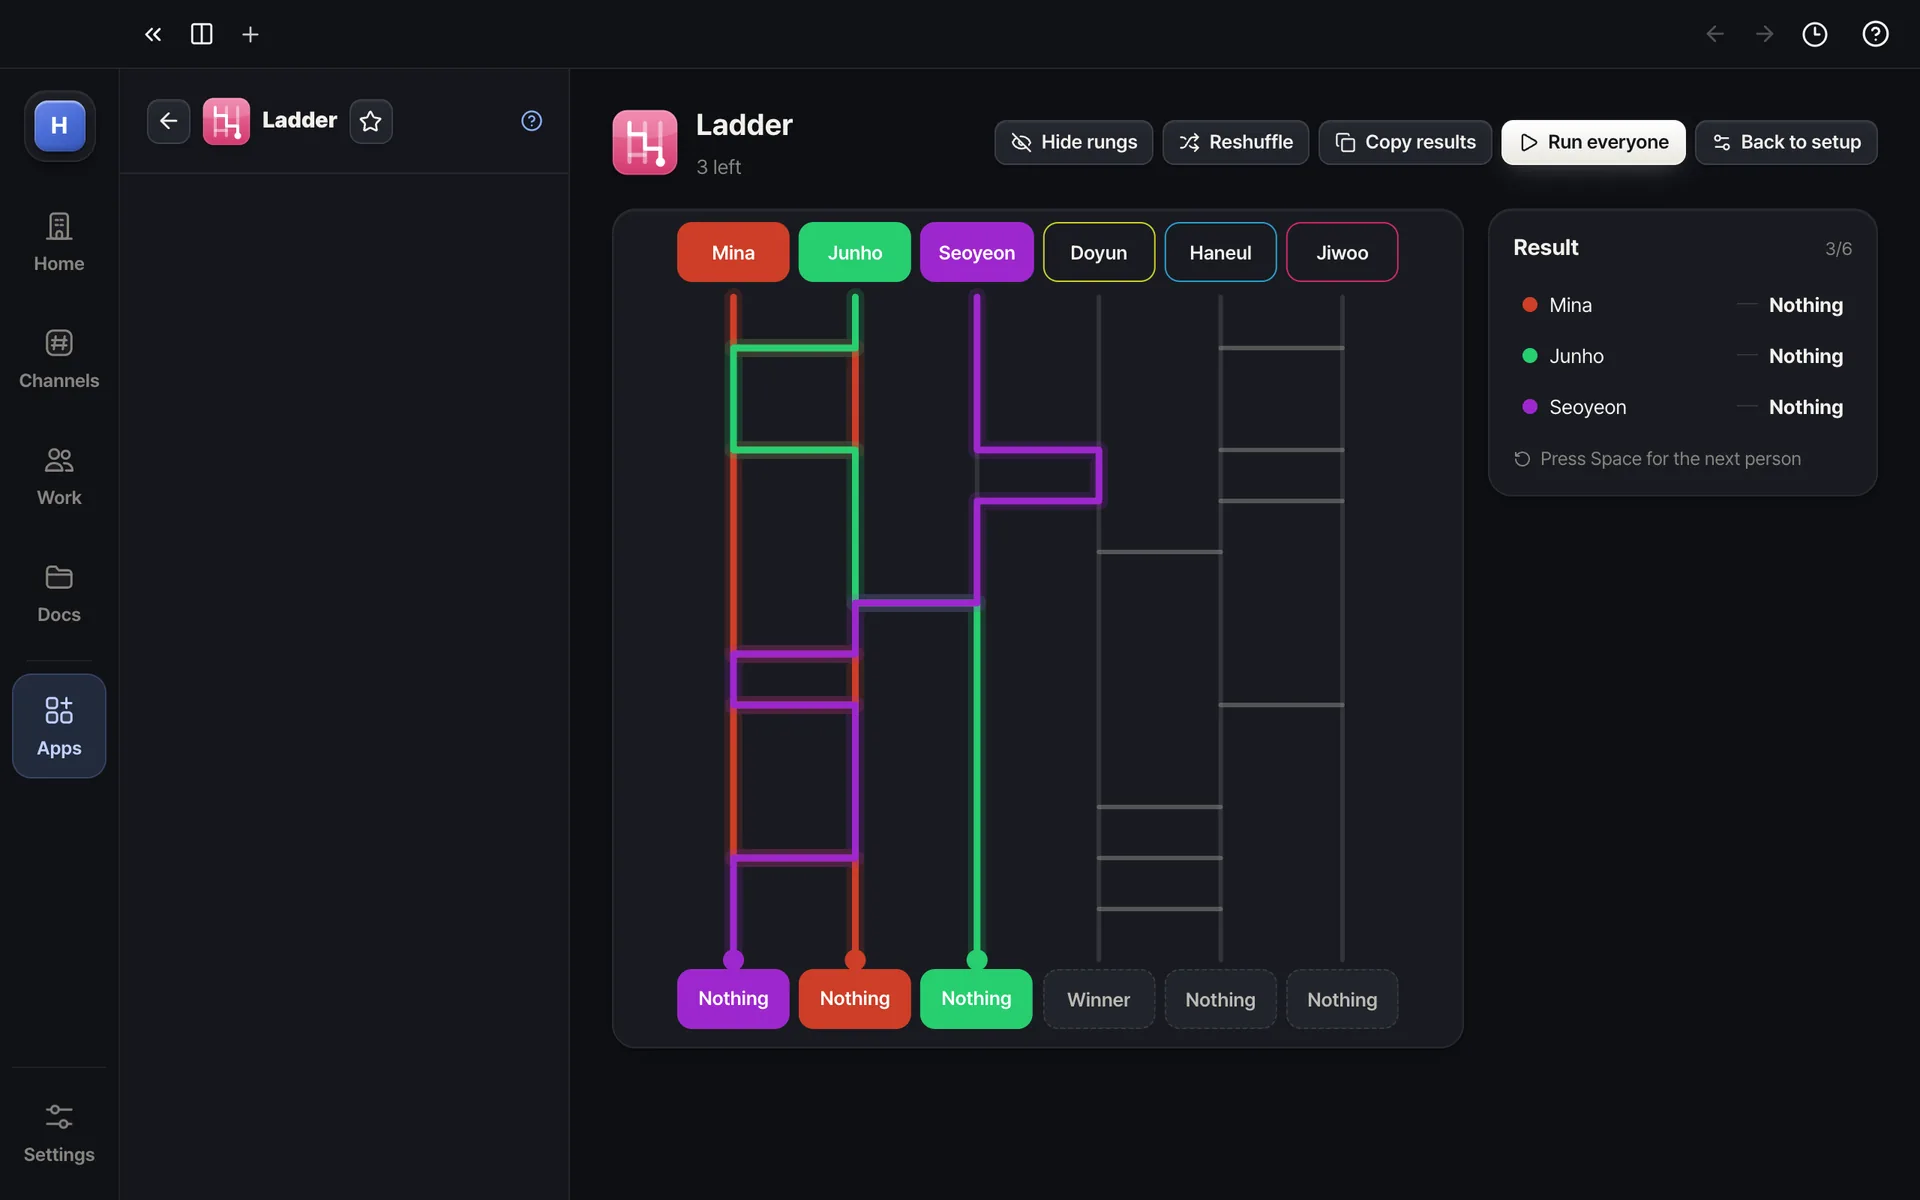Open Docs in the left sidebar

pyautogui.click(x=59, y=593)
